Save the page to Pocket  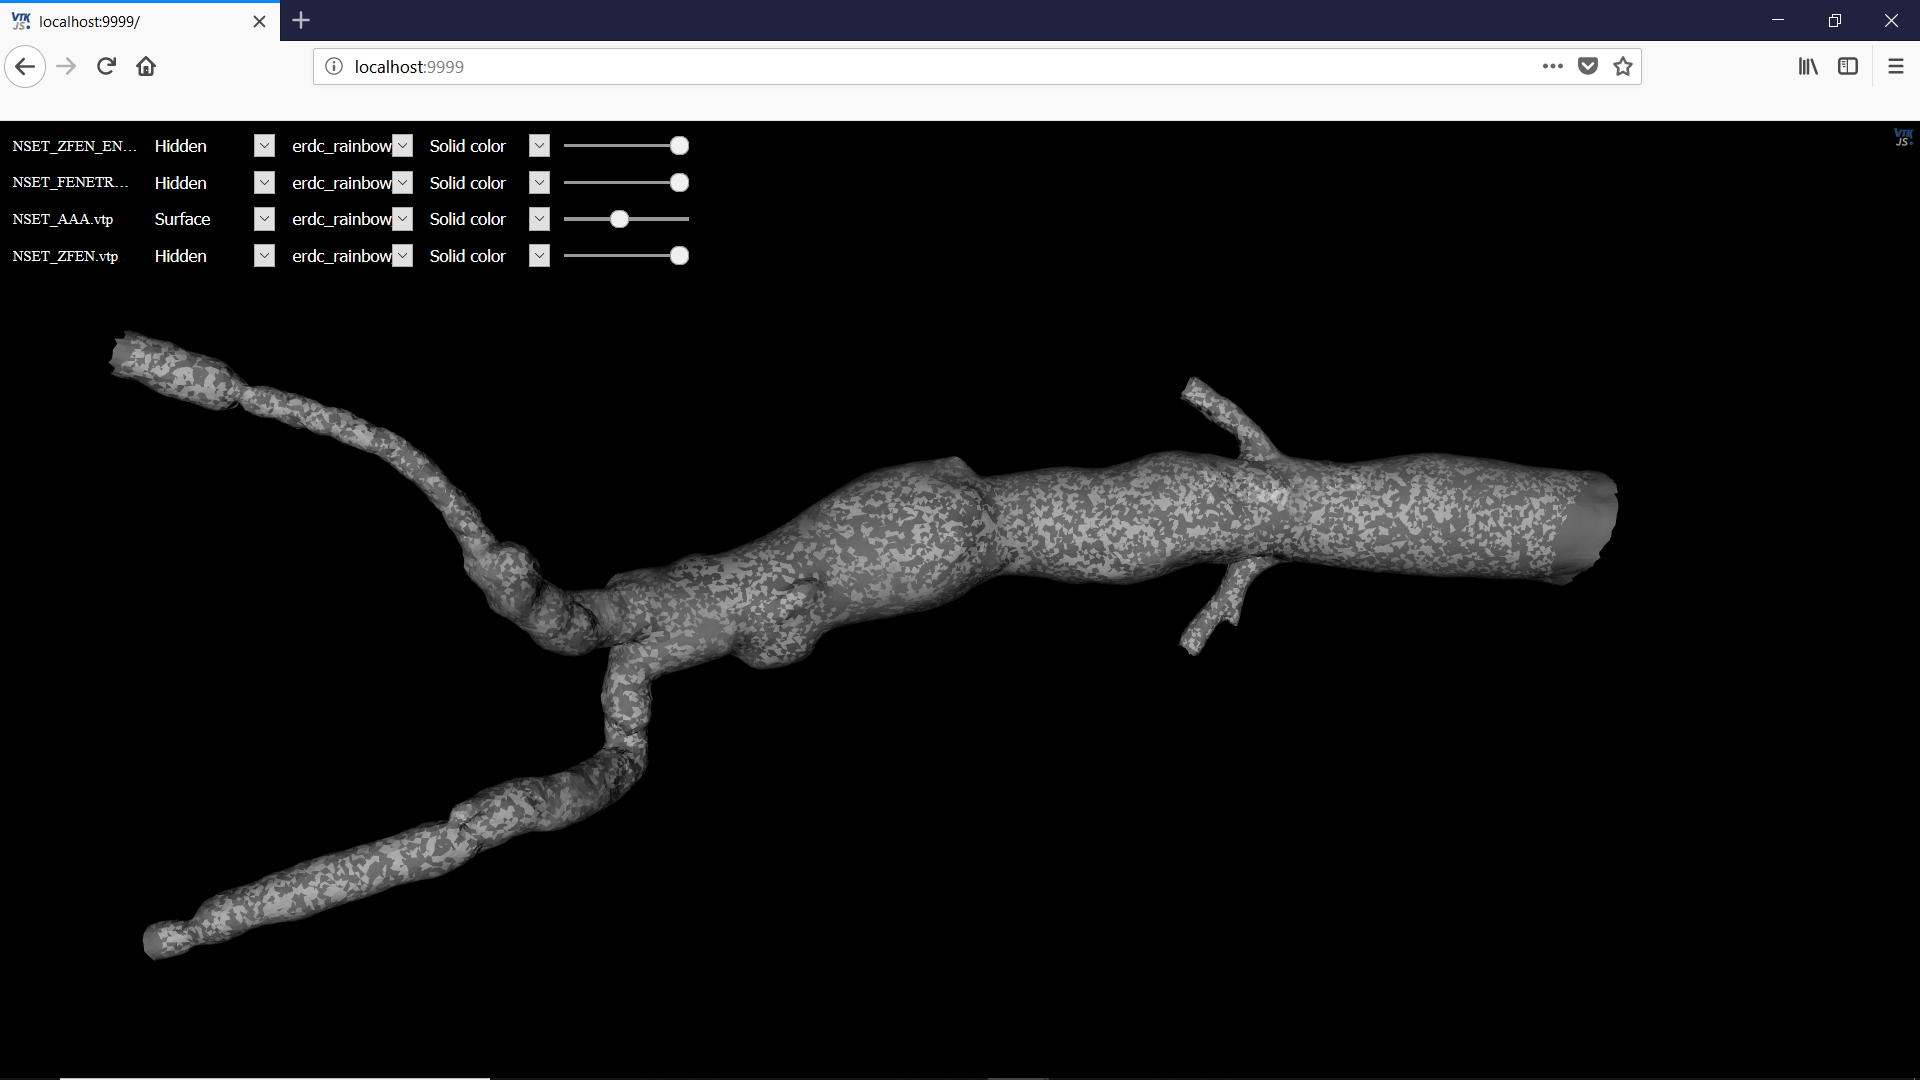1588,66
